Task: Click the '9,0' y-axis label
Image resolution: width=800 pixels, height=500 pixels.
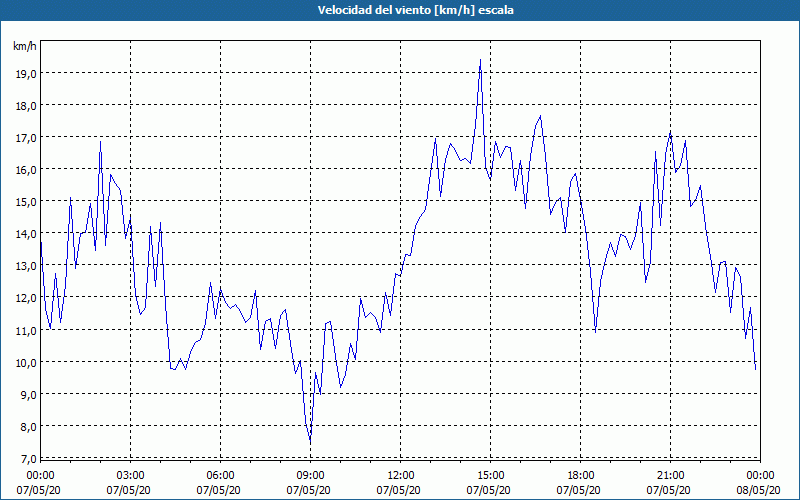Action: click(28, 395)
